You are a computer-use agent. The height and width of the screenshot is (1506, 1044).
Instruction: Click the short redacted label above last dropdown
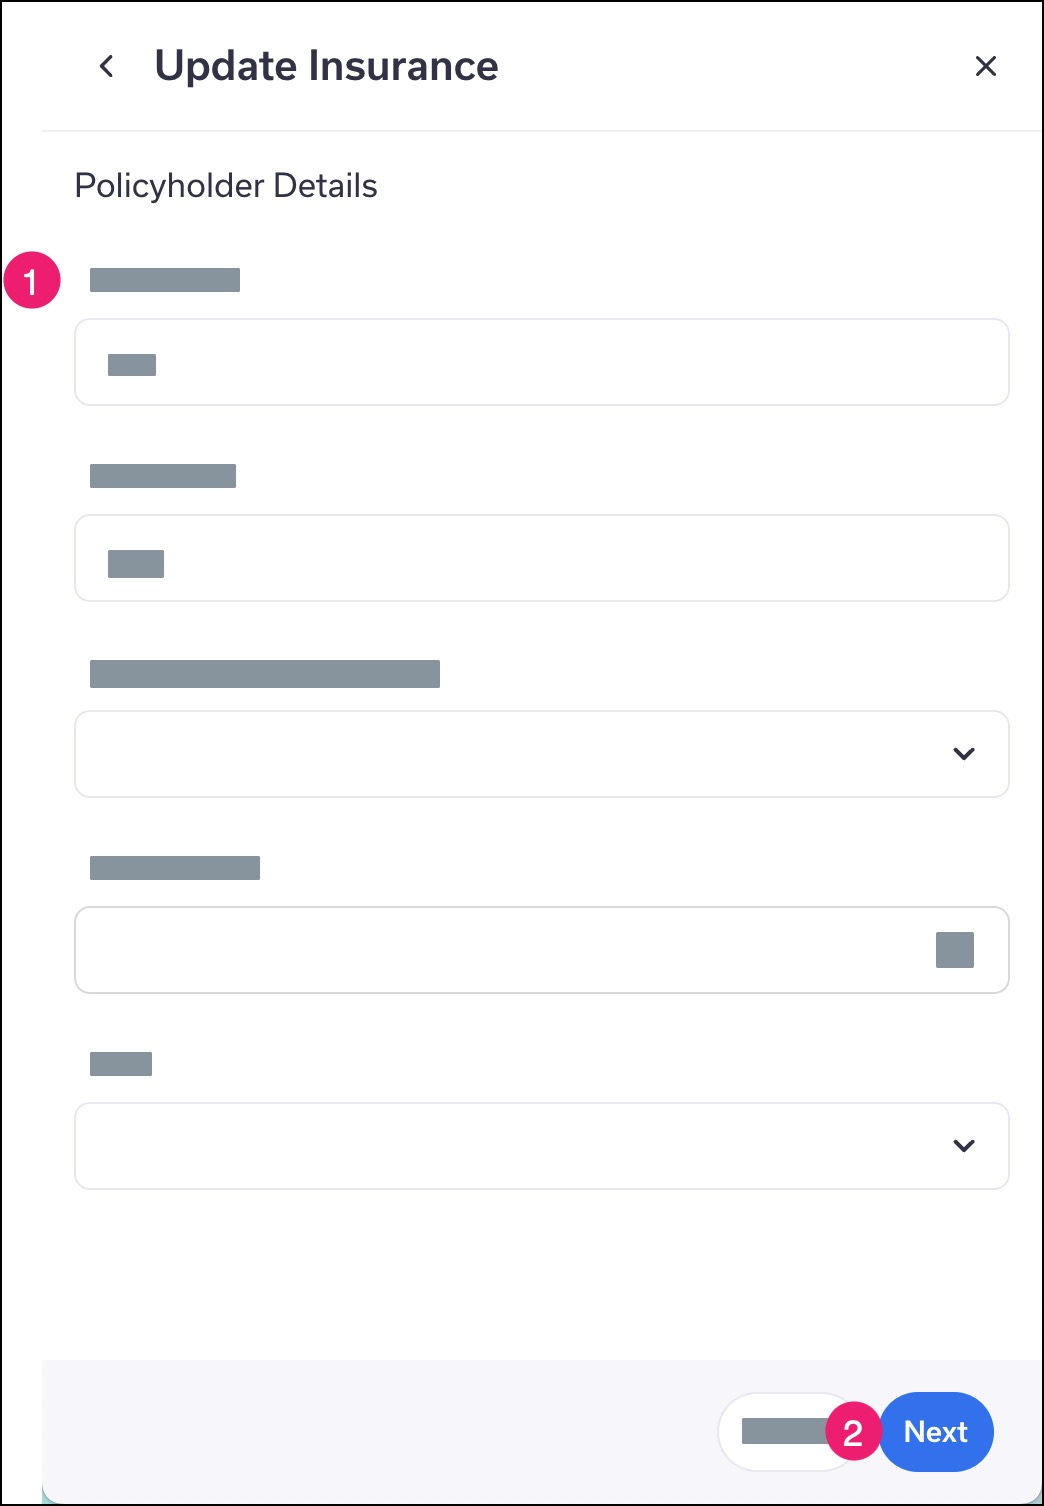tap(121, 1064)
